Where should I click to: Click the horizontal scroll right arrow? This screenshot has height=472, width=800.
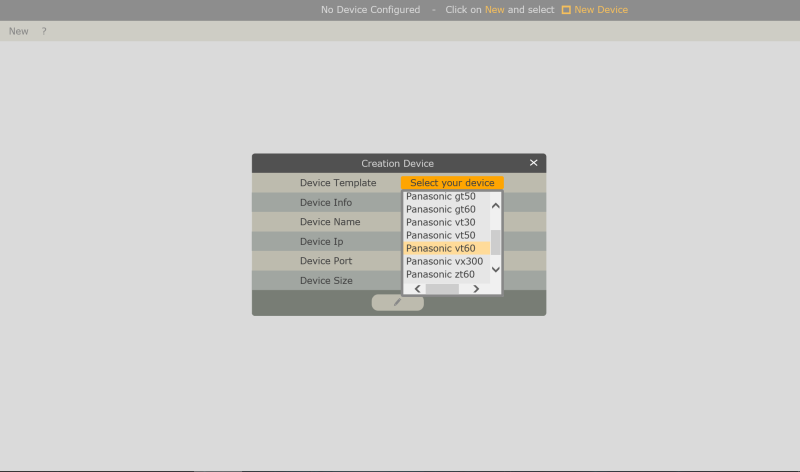pos(476,289)
